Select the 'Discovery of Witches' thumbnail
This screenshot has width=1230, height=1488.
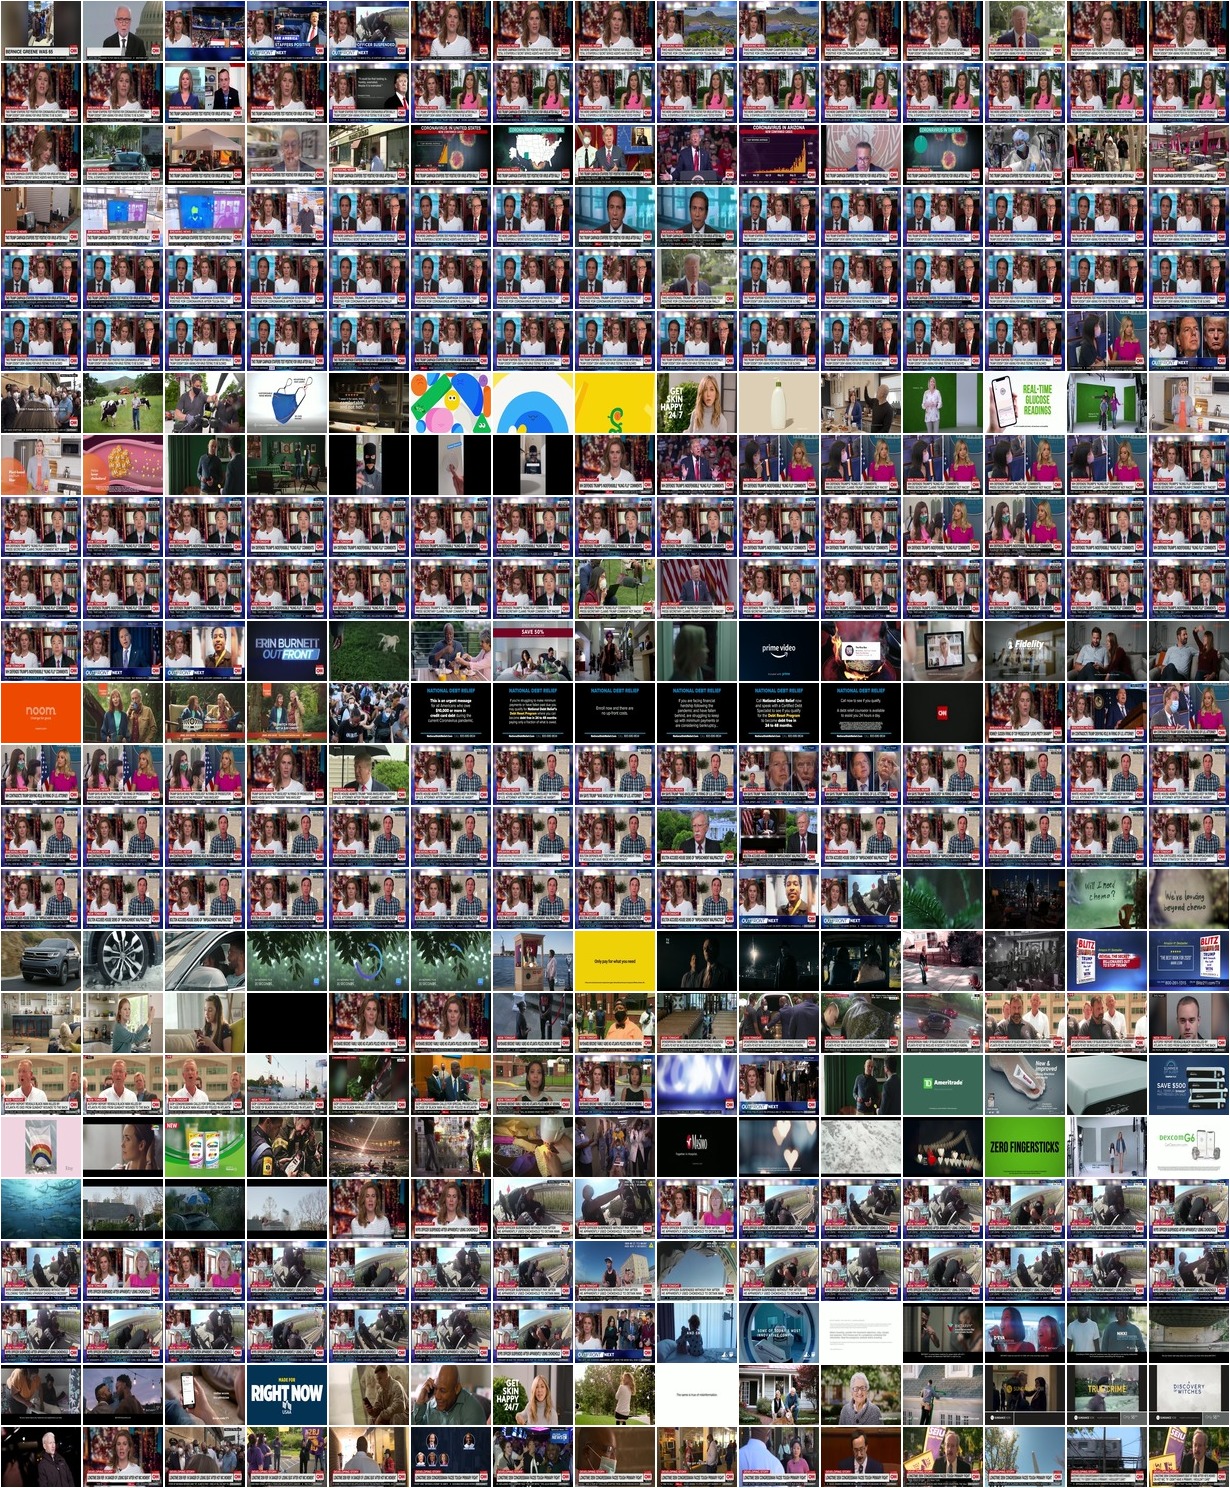coord(1189,1395)
